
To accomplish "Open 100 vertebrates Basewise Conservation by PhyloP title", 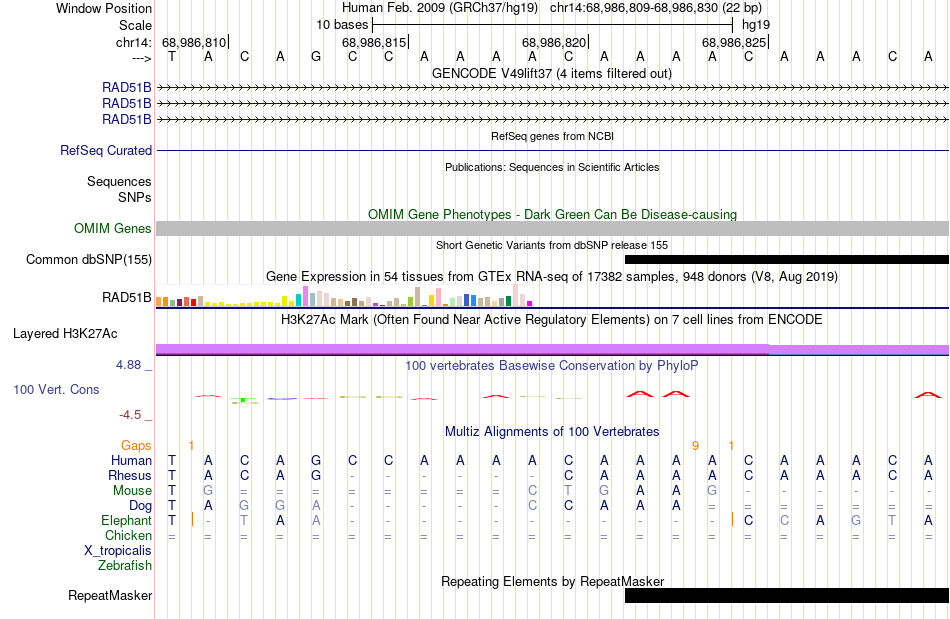I will tap(552, 366).
